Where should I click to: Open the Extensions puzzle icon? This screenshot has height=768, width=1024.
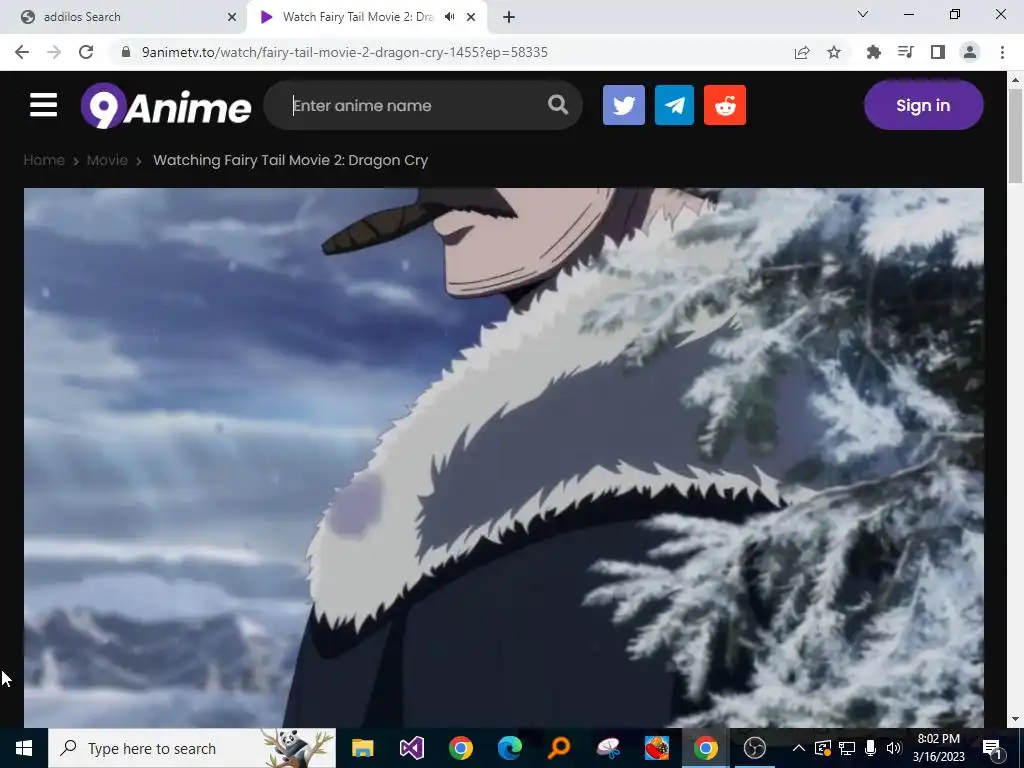pos(873,52)
